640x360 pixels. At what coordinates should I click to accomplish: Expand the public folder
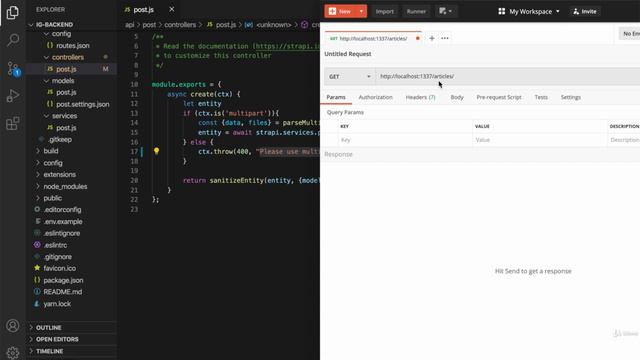53,198
